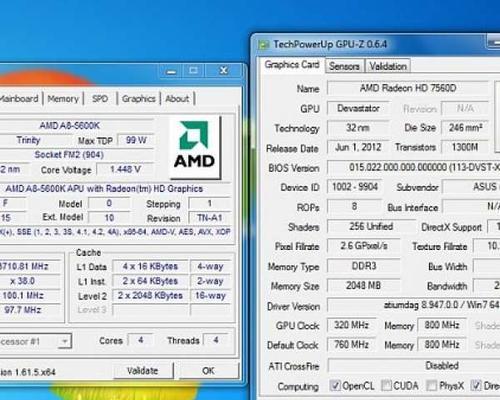Click the L1 Data 4 x 16 KBytes value

tap(150, 266)
